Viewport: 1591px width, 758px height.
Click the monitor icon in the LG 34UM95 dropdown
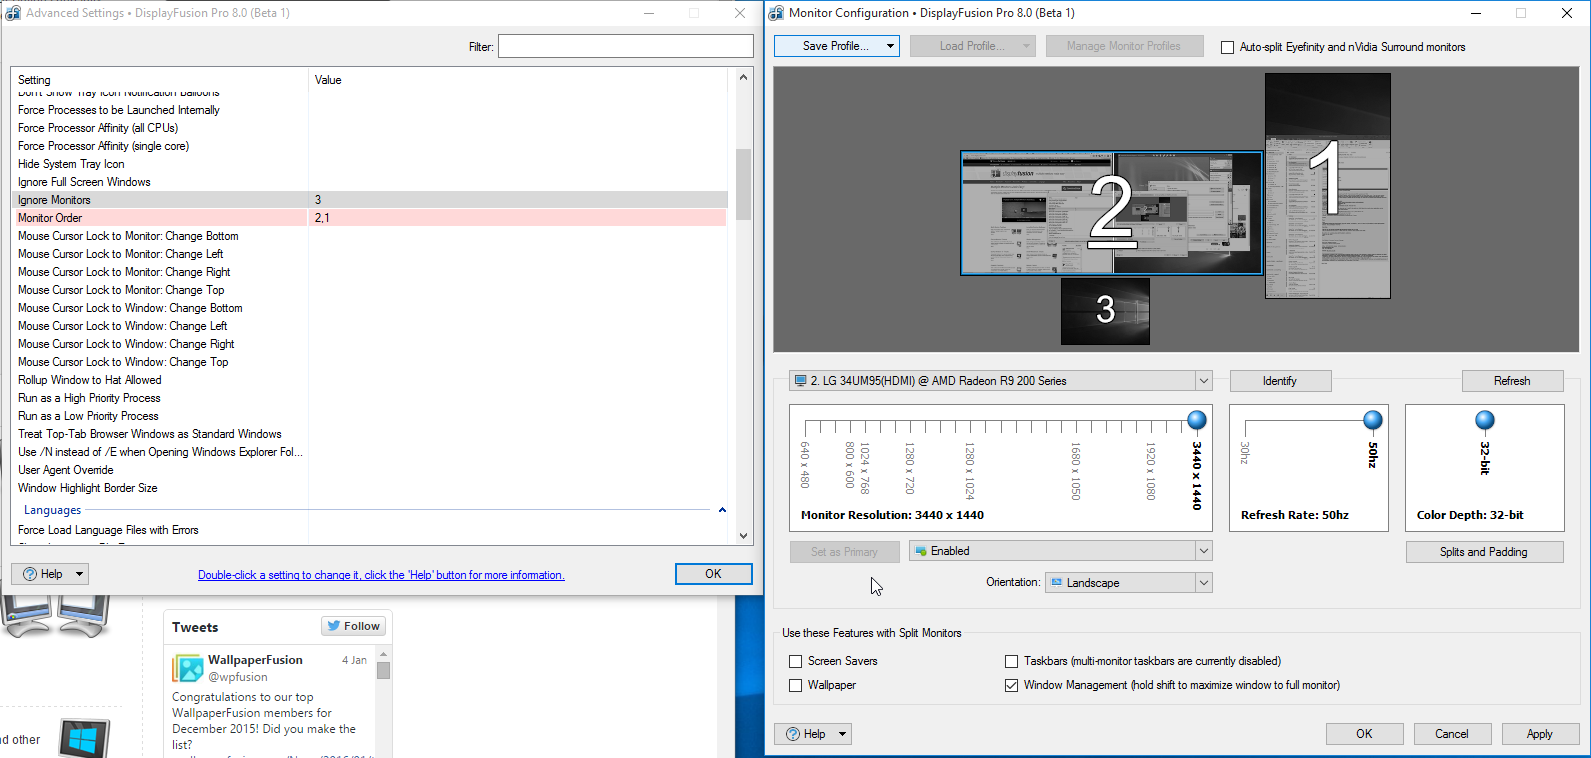(800, 381)
